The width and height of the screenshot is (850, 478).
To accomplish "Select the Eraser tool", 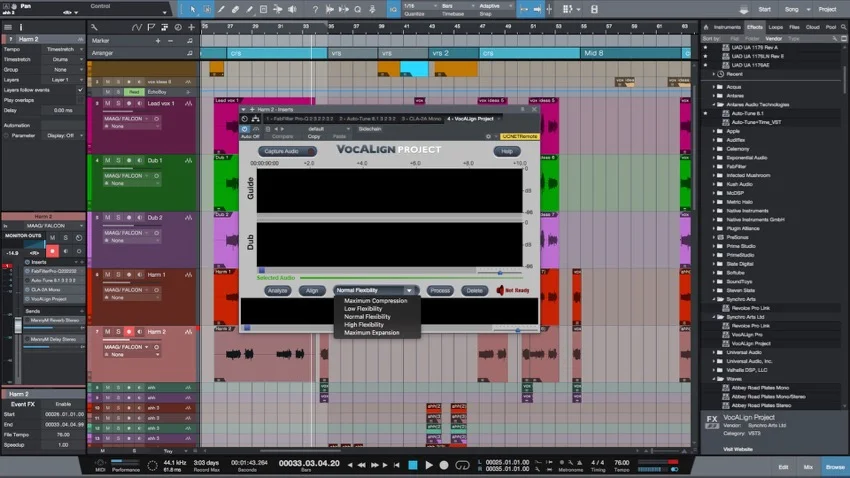I will point(235,9).
